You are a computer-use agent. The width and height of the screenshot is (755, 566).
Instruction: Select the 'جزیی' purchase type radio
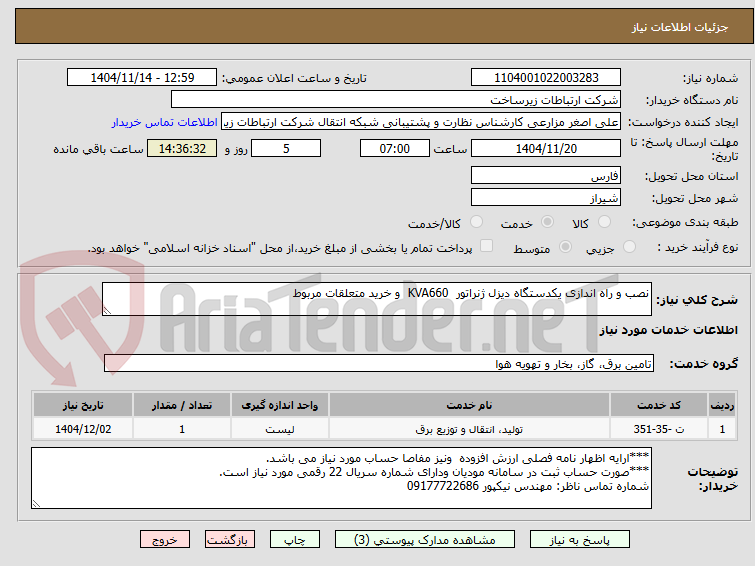click(629, 247)
